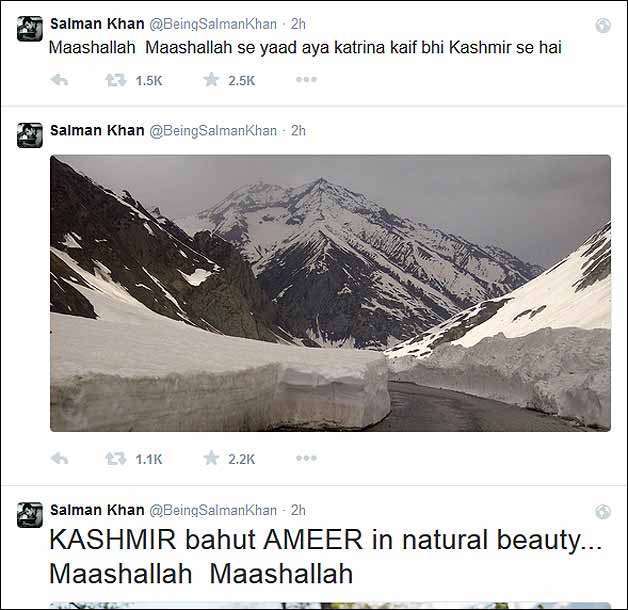Retweet the mountain photo tweet with 1.1K
The image size is (628, 610).
[116, 458]
